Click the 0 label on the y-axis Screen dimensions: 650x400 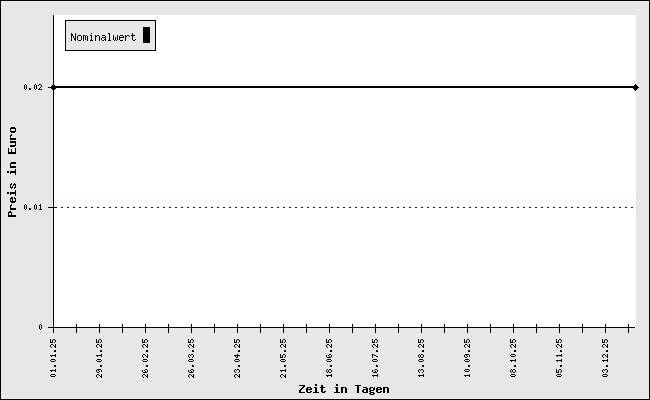[x=40, y=327]
